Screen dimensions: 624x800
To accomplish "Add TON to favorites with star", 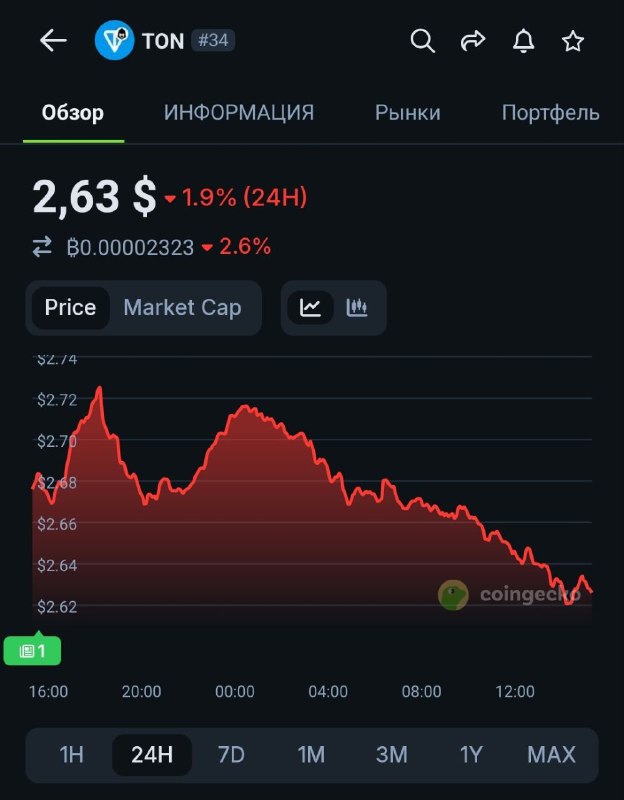I will (573, 41).
